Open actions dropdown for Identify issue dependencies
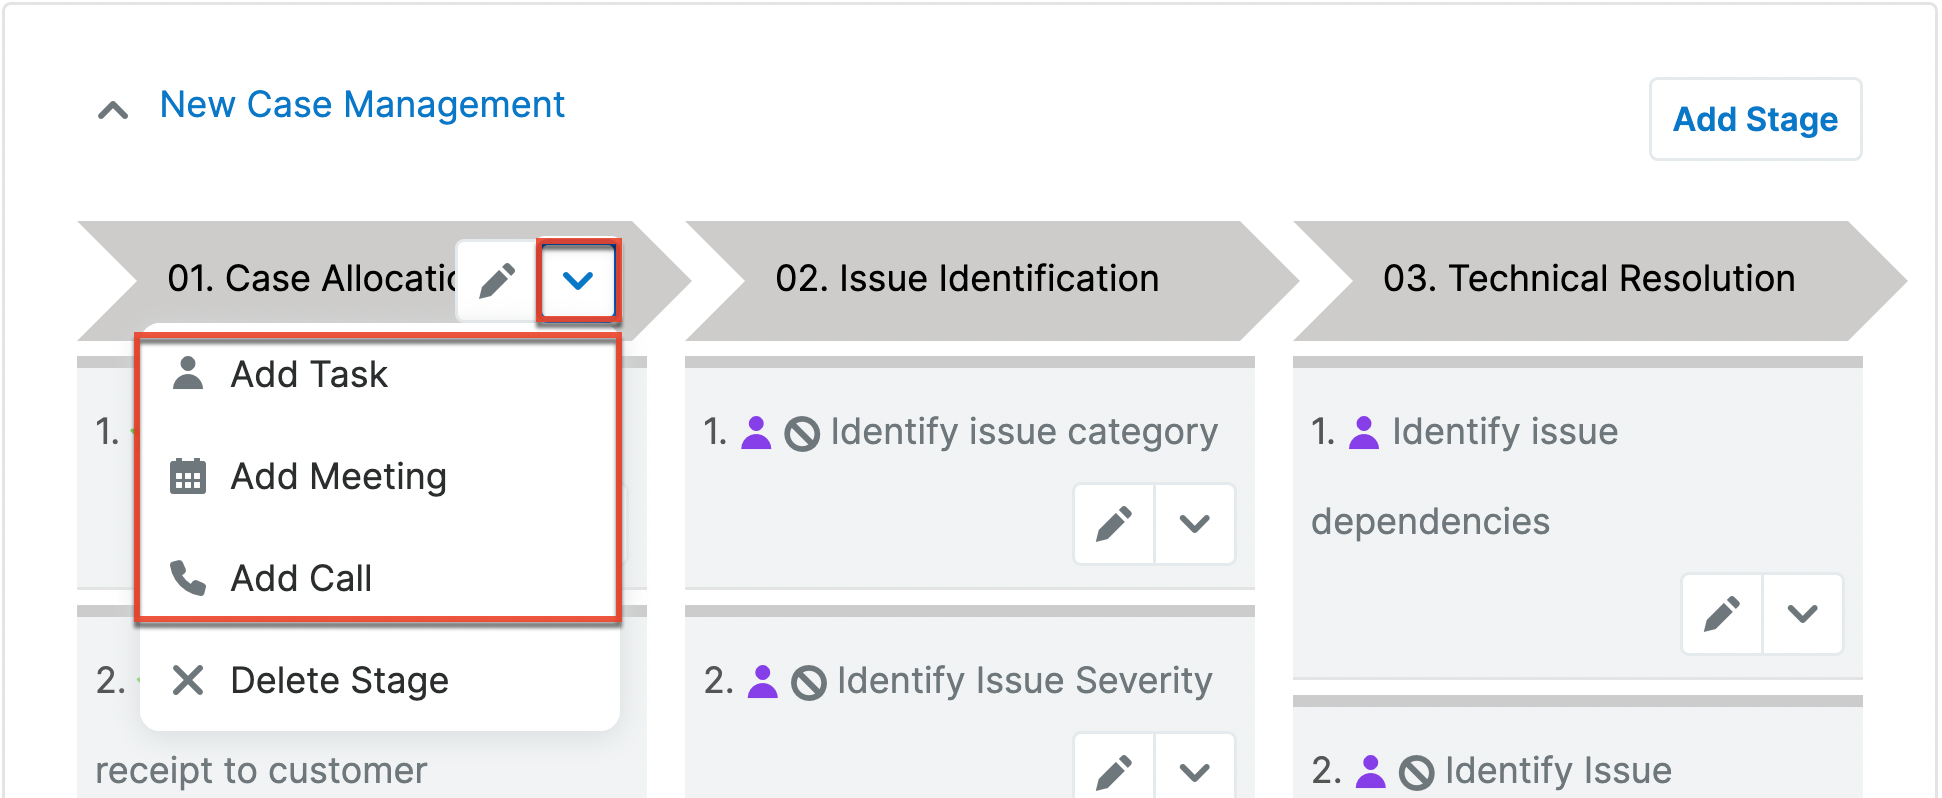Image resolution: width=1942 pixels, height=798 pixels. pos(1802,613)
